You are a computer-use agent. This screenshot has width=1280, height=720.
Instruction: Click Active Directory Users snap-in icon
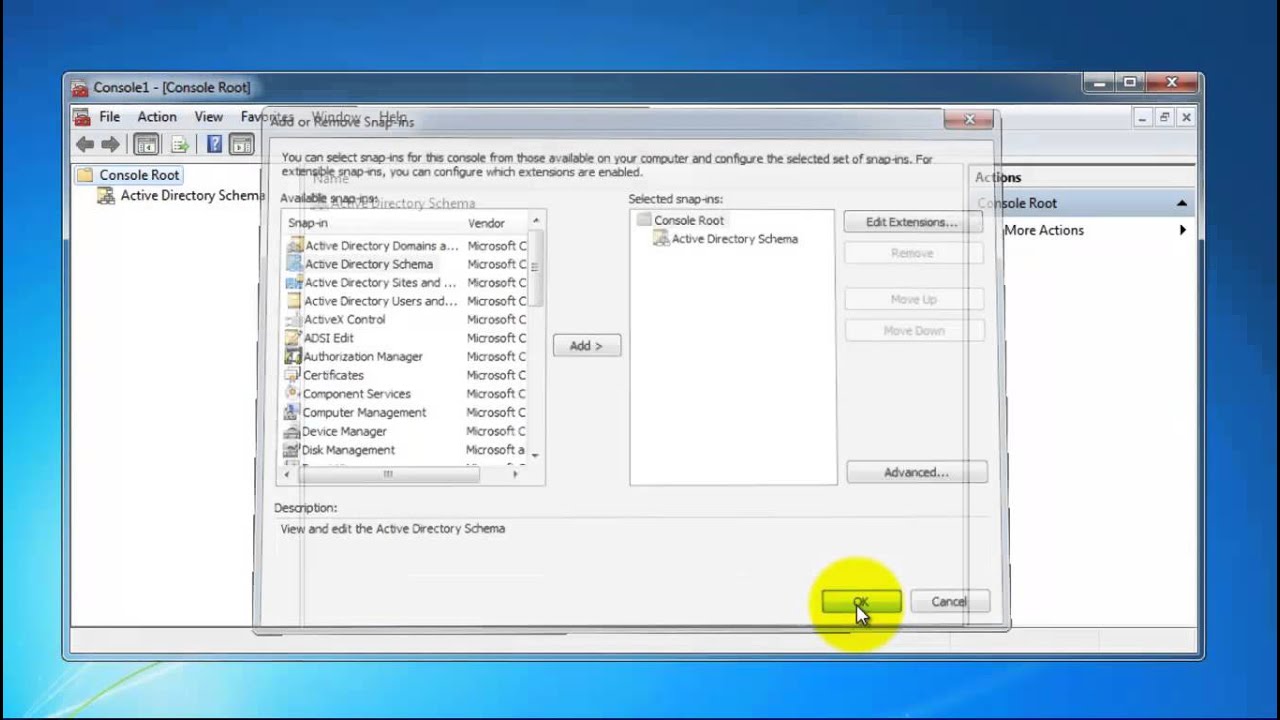point(294,301)
